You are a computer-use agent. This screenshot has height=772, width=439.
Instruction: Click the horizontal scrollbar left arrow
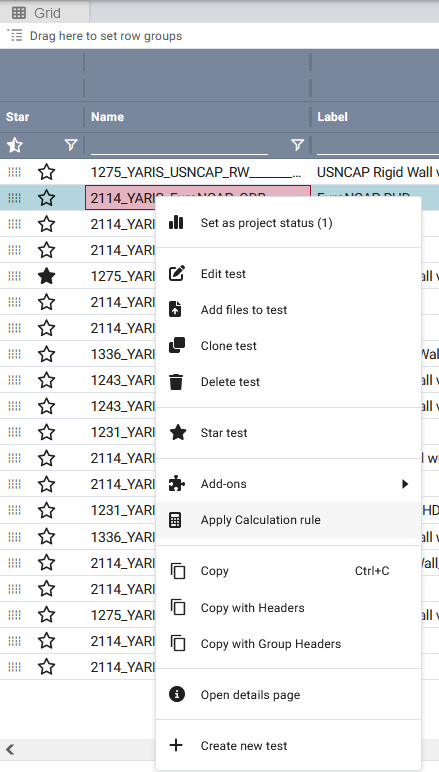(10, 750)
